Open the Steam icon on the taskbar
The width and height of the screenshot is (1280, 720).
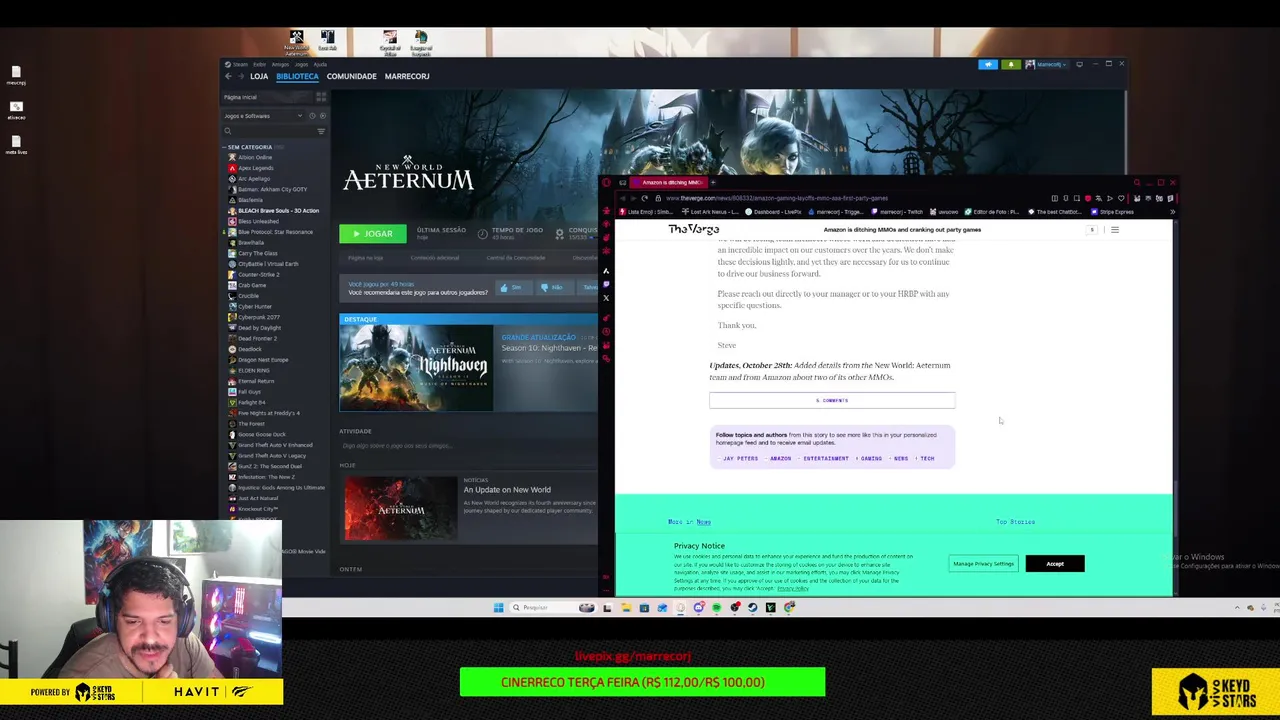click(x=752, y=607)
